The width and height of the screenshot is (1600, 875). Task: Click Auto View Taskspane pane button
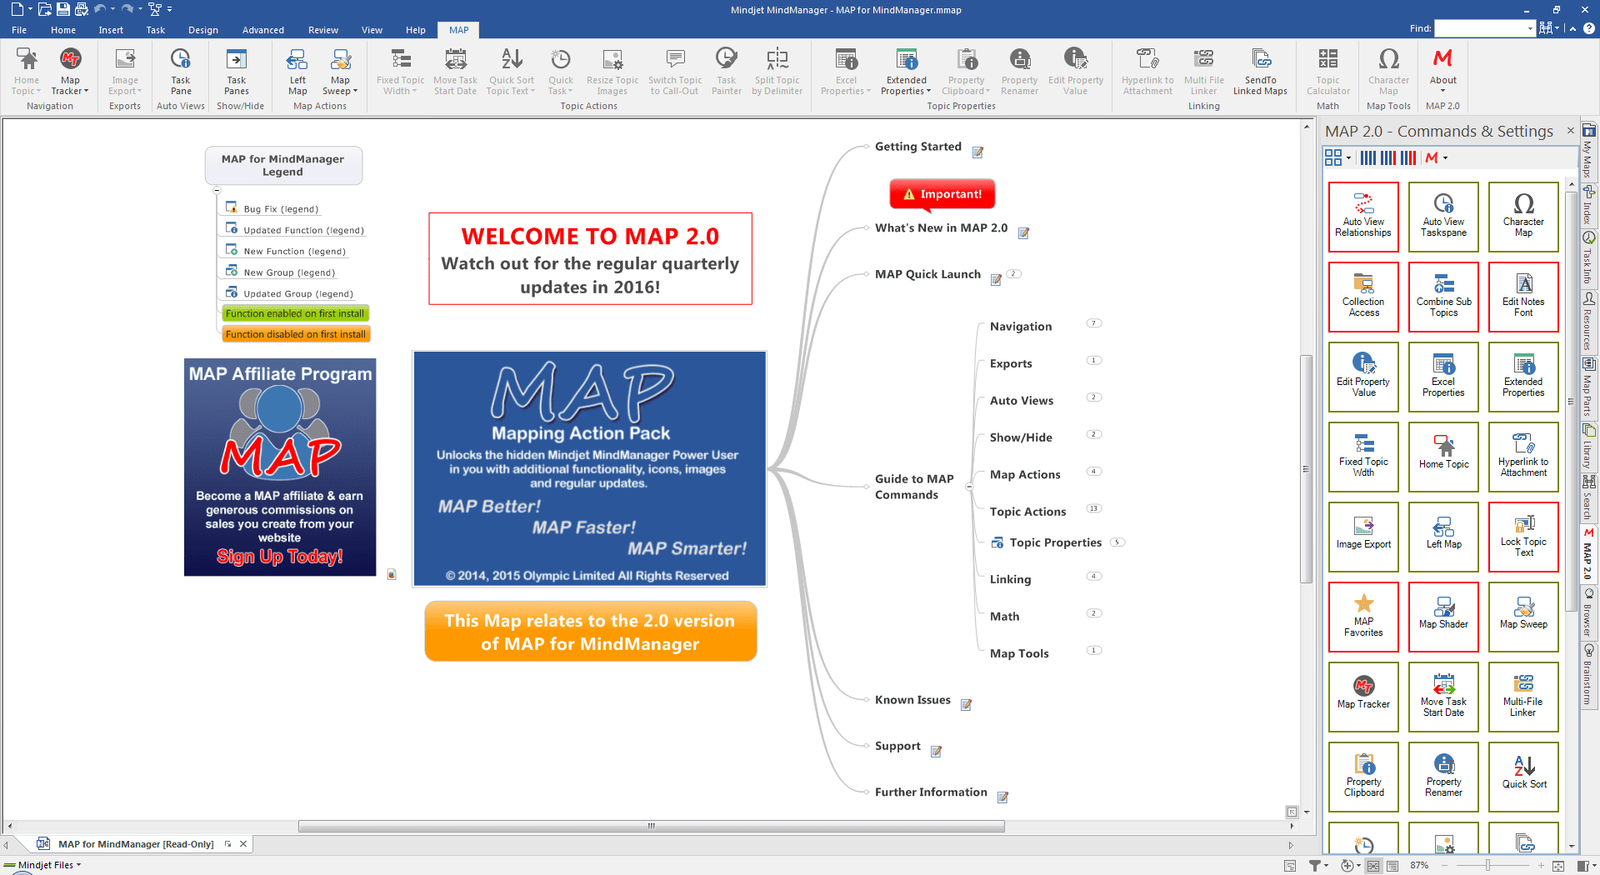pos(1443,217)
